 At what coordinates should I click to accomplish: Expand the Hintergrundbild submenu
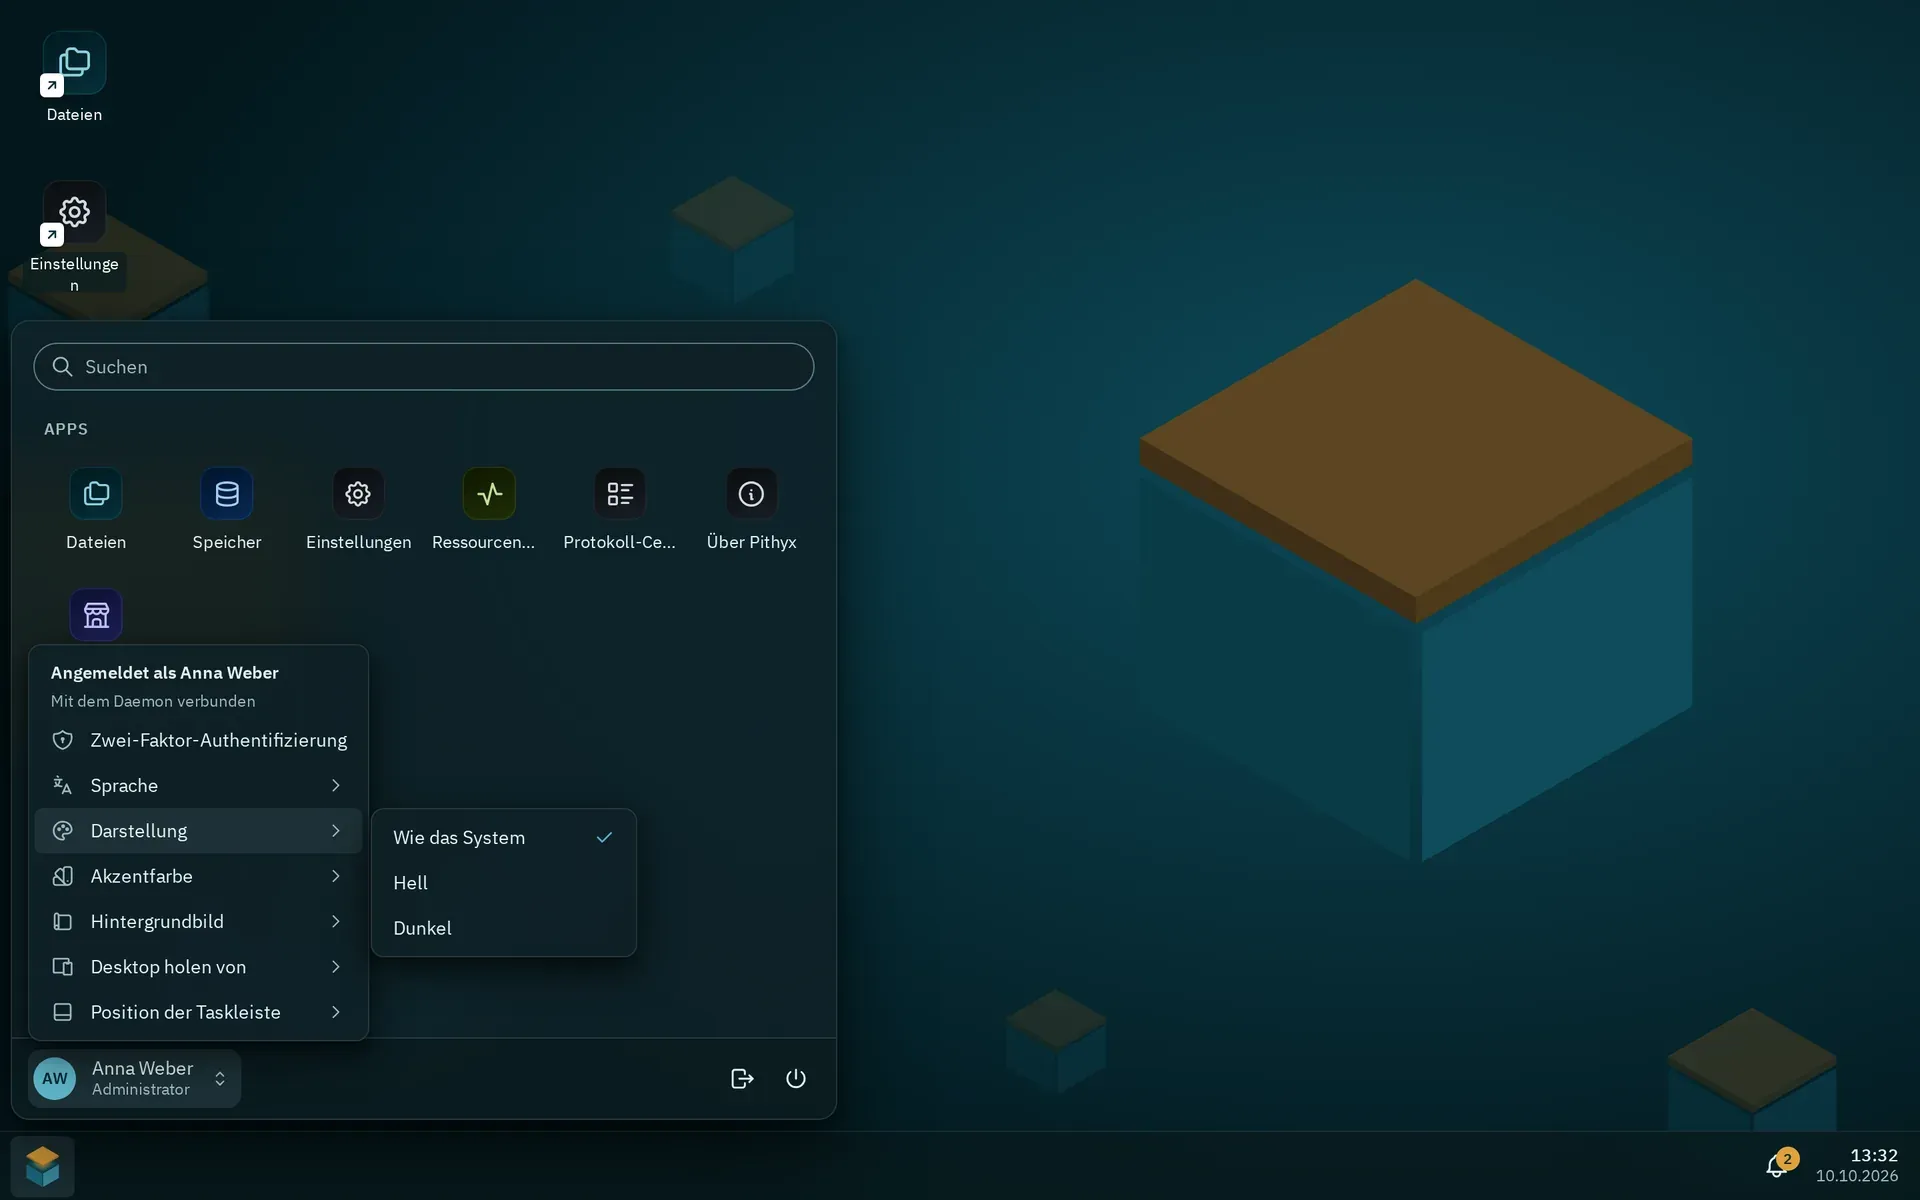click(198, 922)
